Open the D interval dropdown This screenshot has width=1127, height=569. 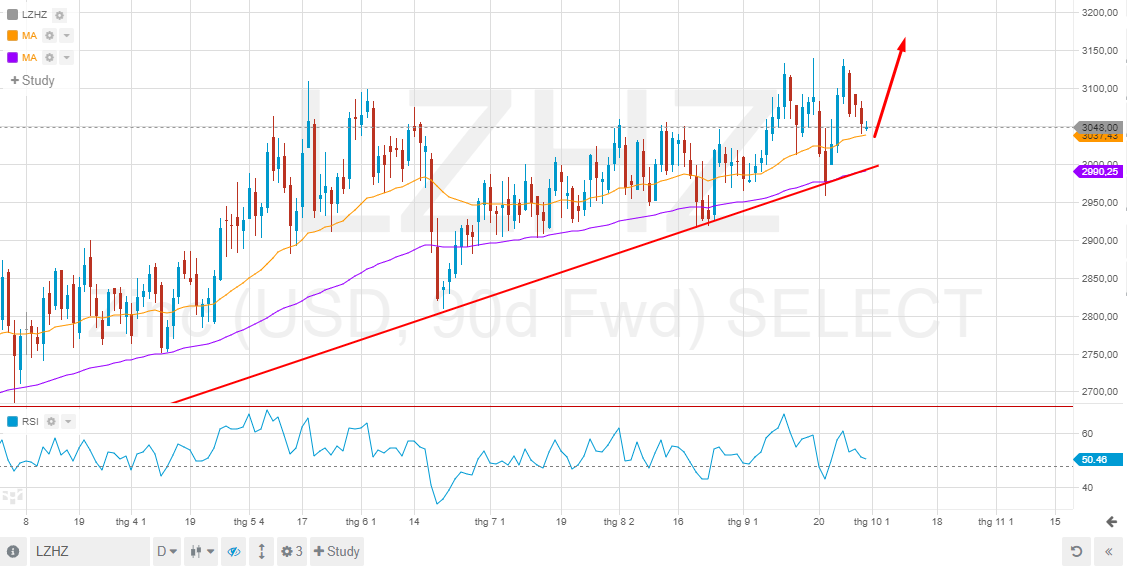(167, 552)
